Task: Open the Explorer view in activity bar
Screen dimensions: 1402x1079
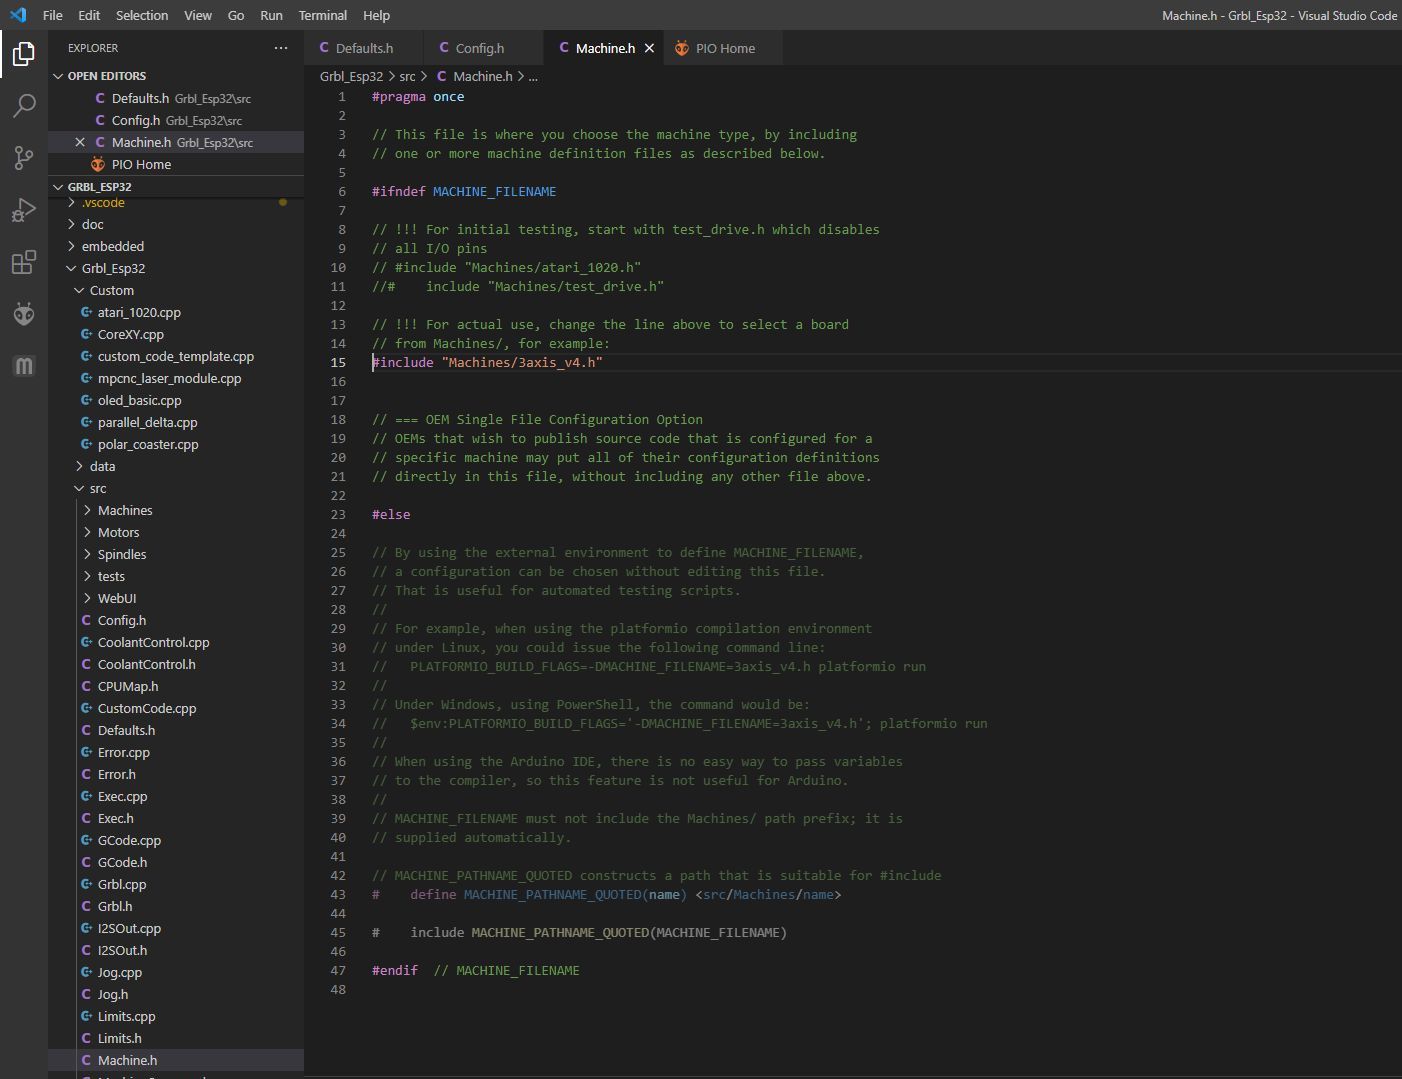Action: [x=24, y=53]
